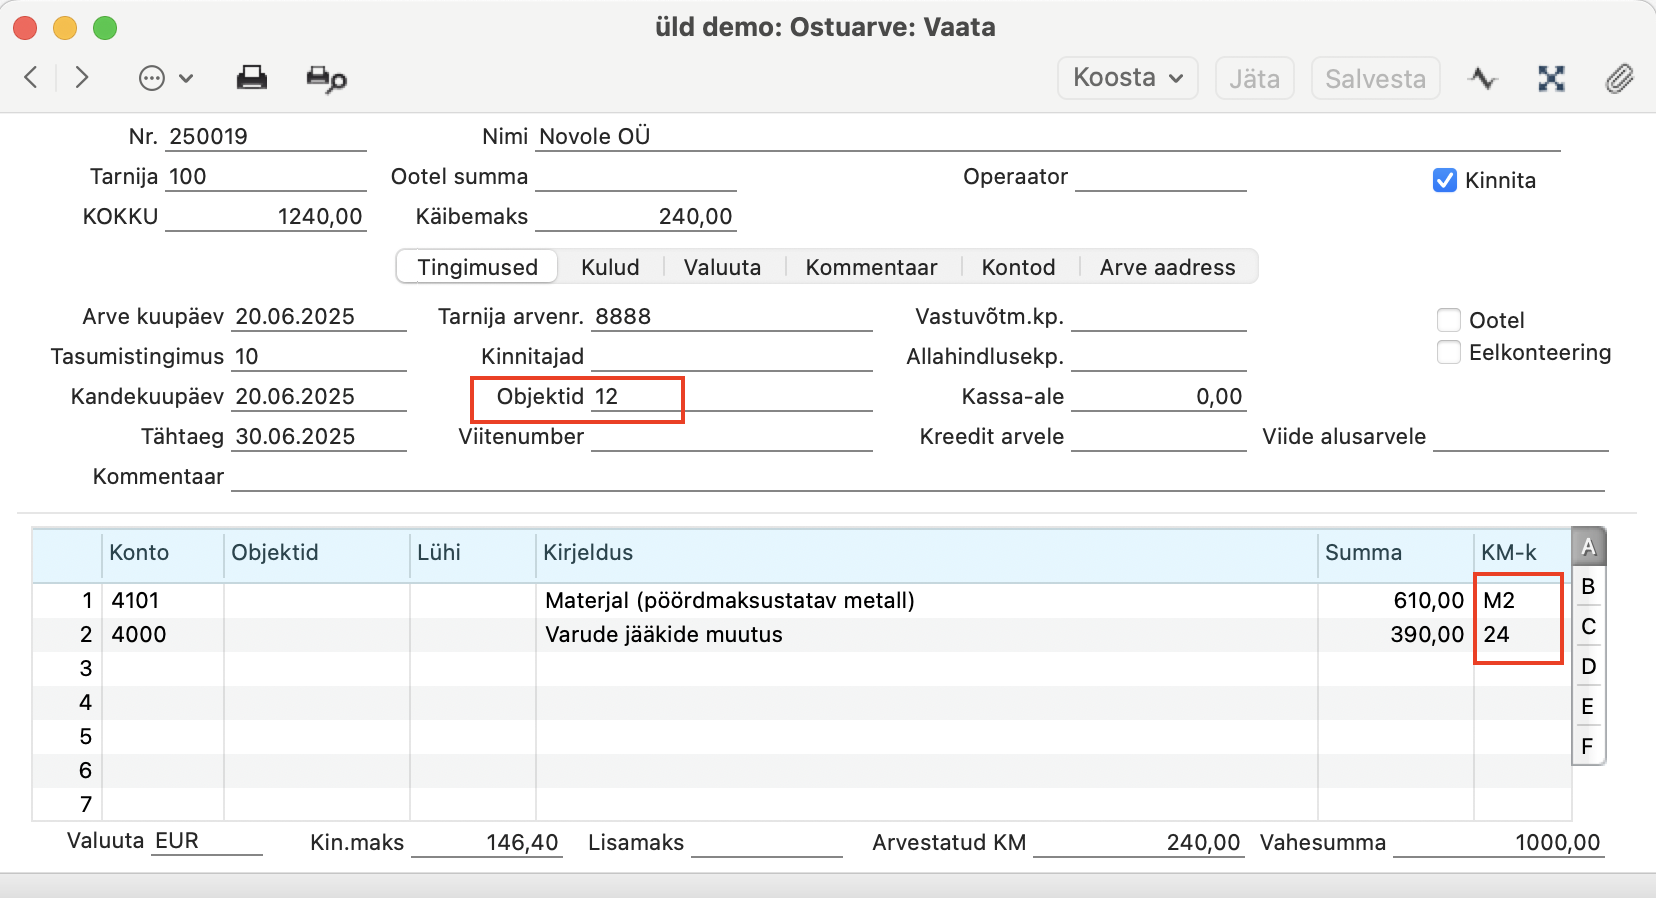
Task: Switch to the Kulud tab
Action: [x=610, y=267]
